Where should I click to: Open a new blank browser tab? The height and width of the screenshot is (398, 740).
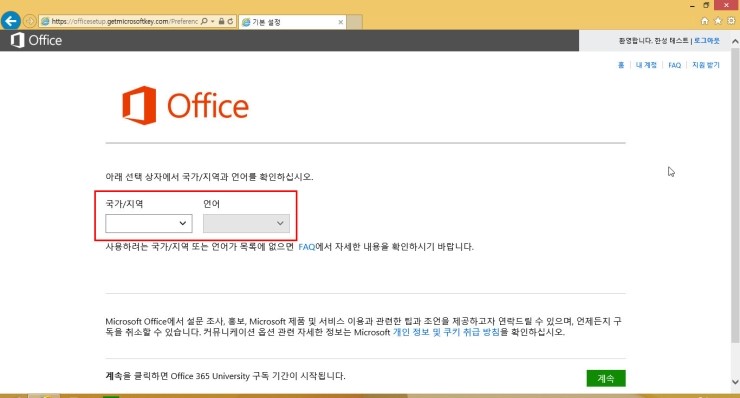point(355,22)
